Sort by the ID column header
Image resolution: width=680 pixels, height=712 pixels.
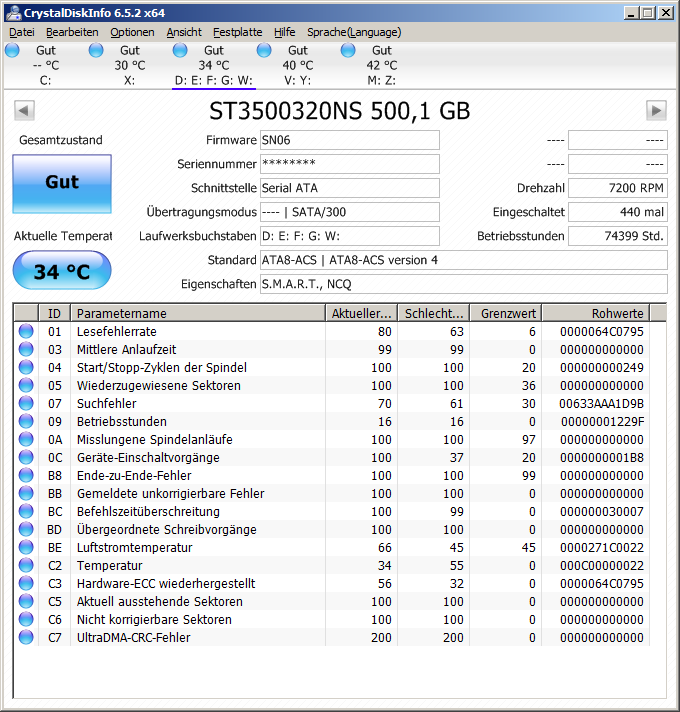point(54,313)
